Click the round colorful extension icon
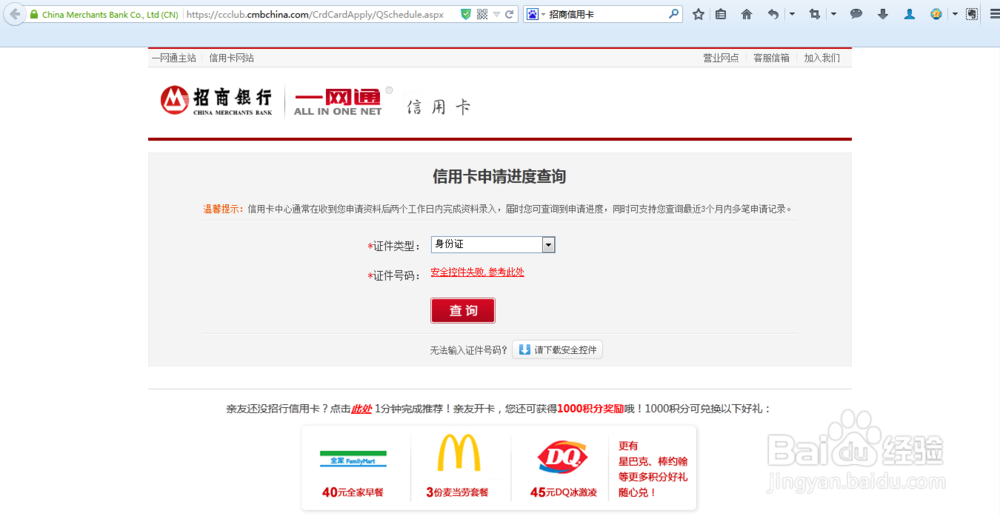 tap(936, 14)
